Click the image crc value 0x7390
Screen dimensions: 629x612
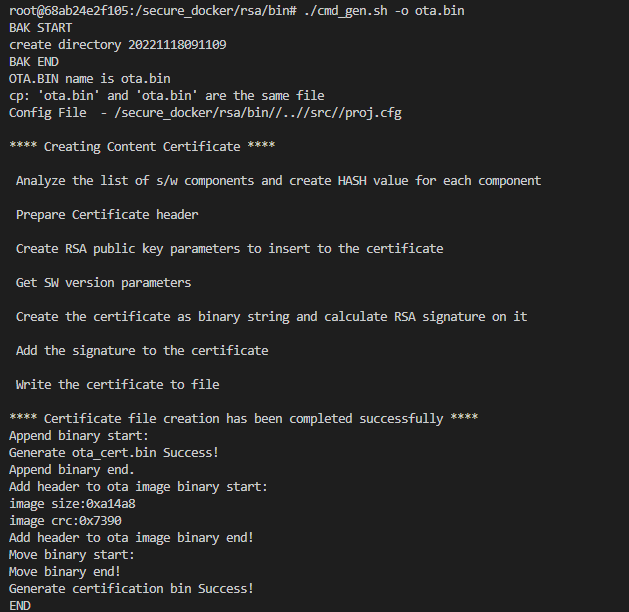100,521
